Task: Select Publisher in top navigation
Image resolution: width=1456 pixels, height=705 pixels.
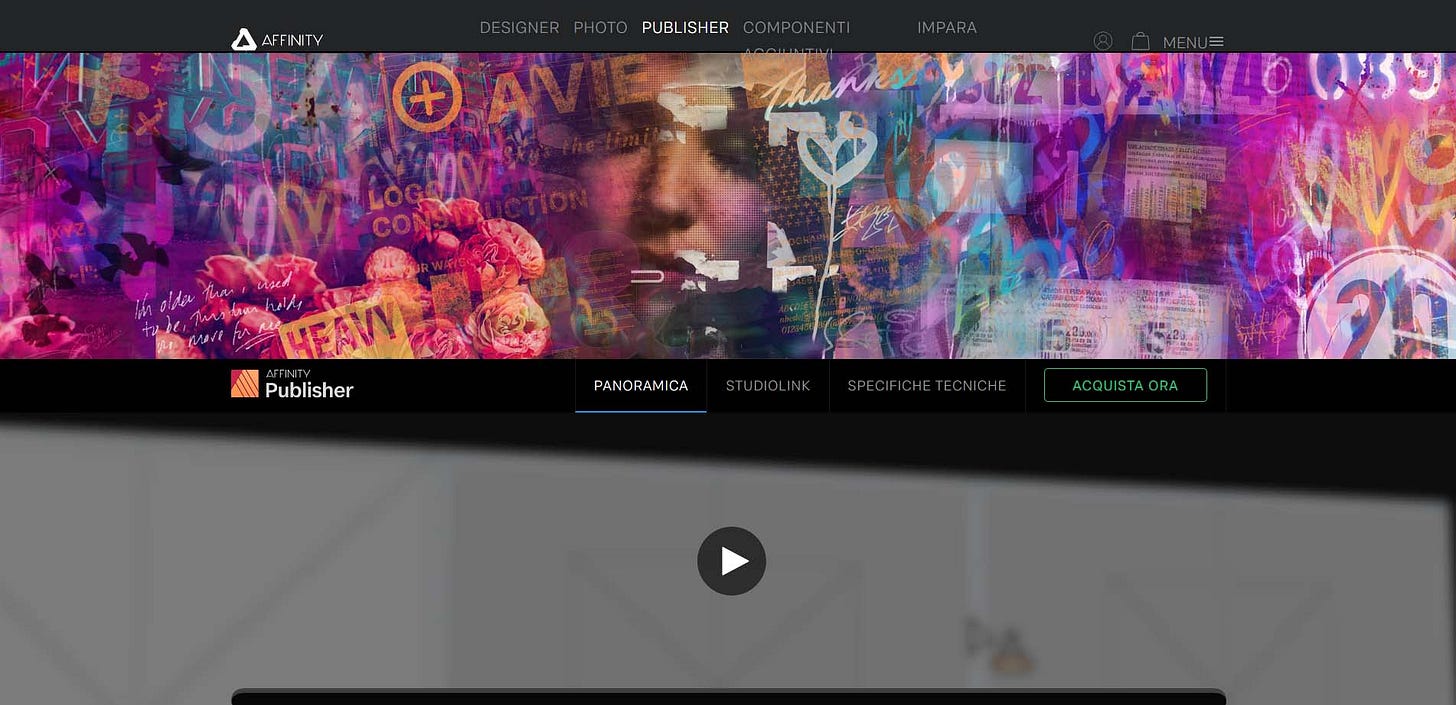Action: pyautogui.click(x=685, y=28)
